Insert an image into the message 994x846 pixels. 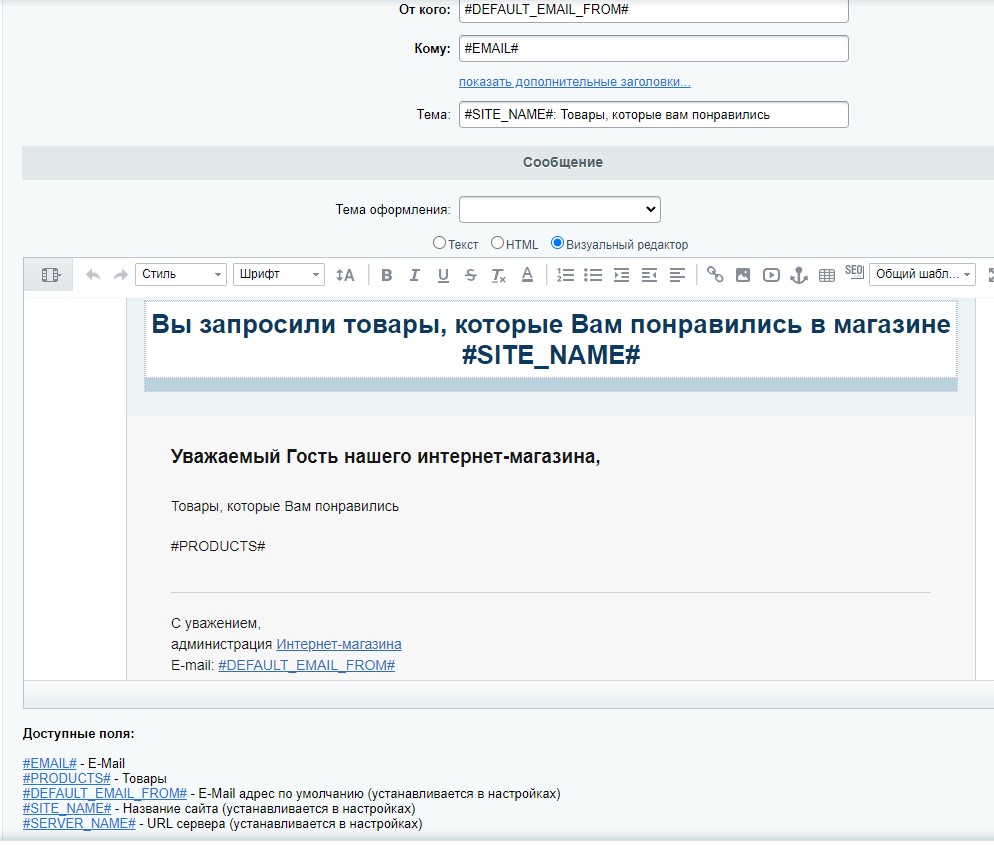pyautogui.click(x=743, y=275)
